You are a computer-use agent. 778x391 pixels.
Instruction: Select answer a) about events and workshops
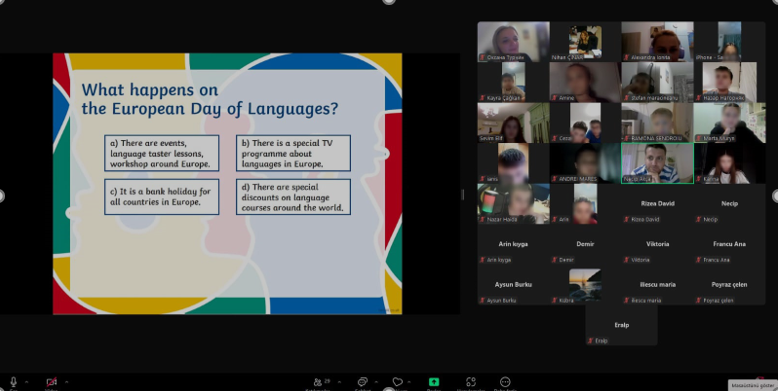pyautogui.click(x=162, y=153)
